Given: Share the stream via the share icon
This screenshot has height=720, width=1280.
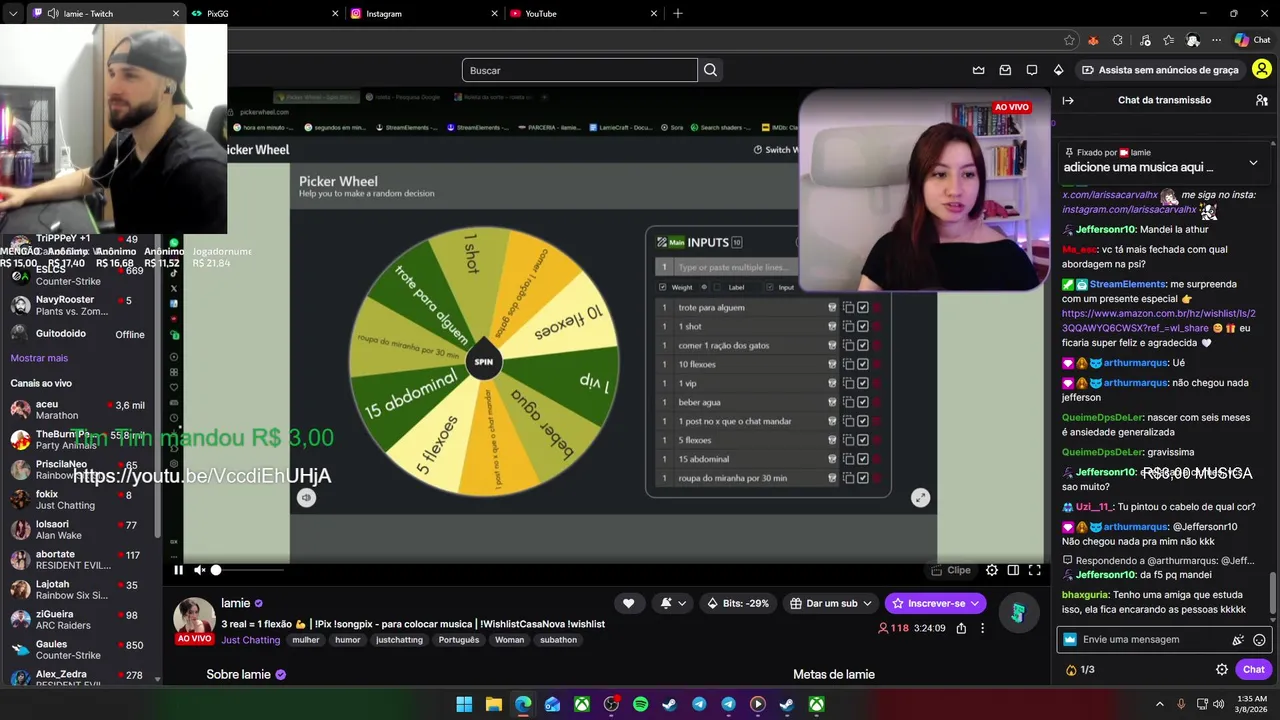Looking at the screenshot, I should click(961, 628).
